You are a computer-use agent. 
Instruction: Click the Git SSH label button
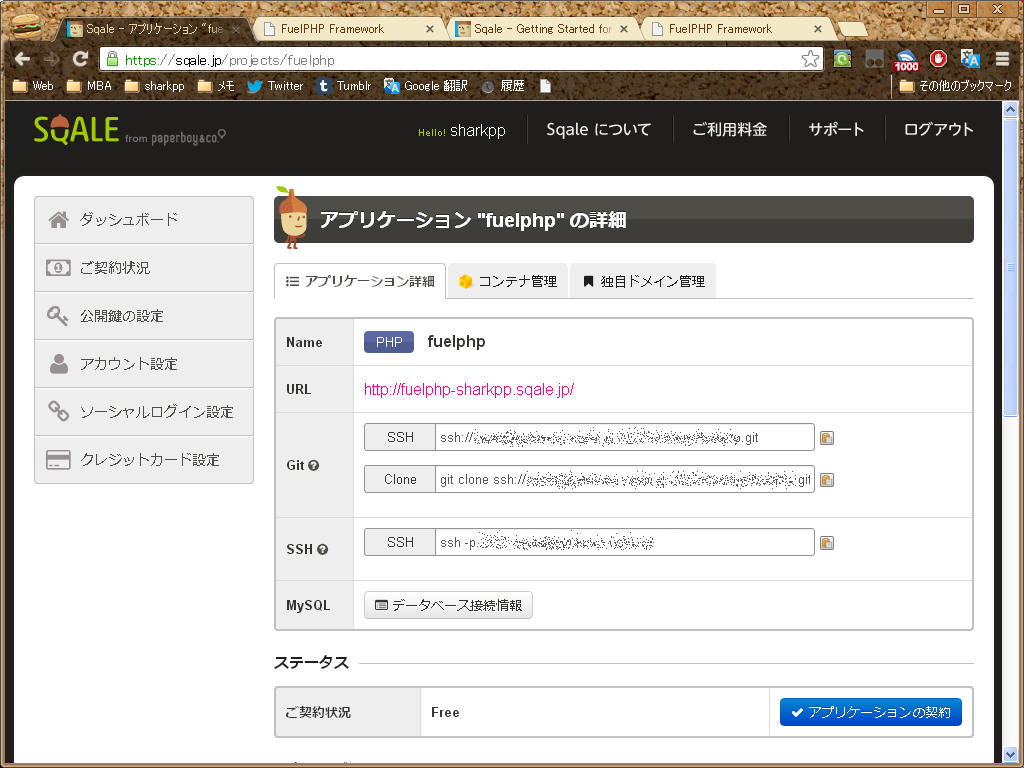[x=400, y=438]
